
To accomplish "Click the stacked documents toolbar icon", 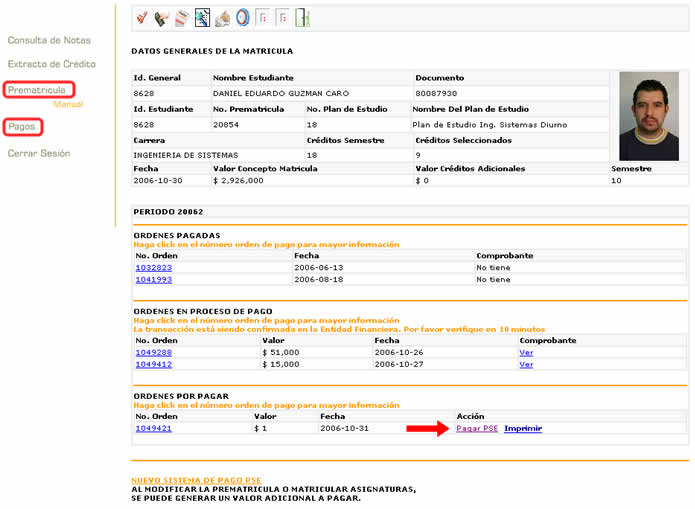I will pyautogui.click(x=182, y=19).
